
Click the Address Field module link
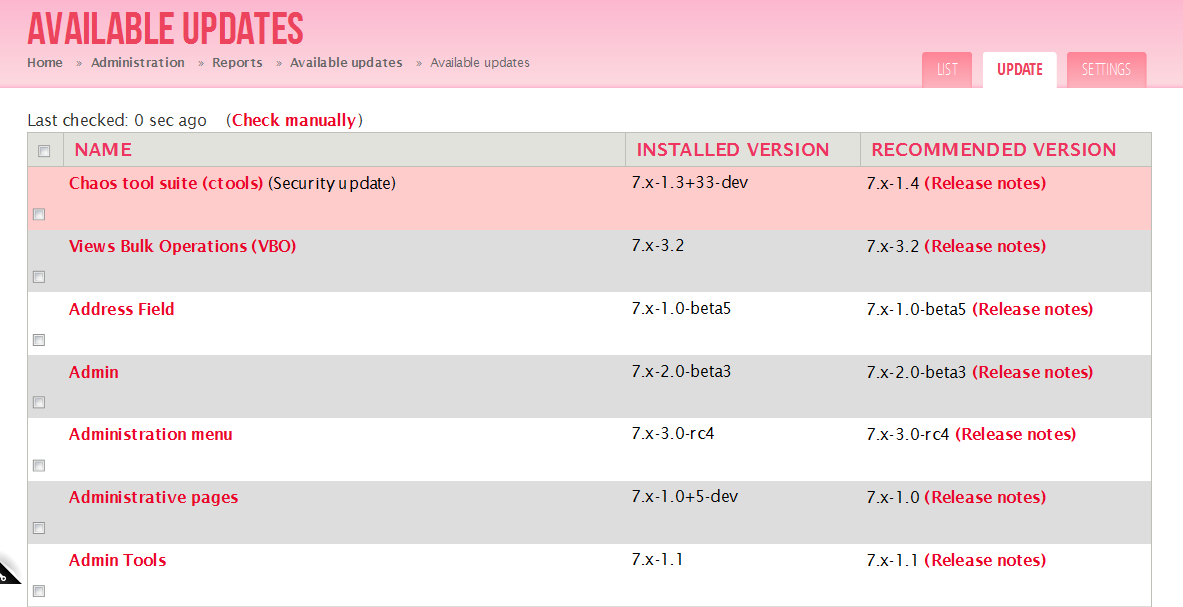[121, 309]
